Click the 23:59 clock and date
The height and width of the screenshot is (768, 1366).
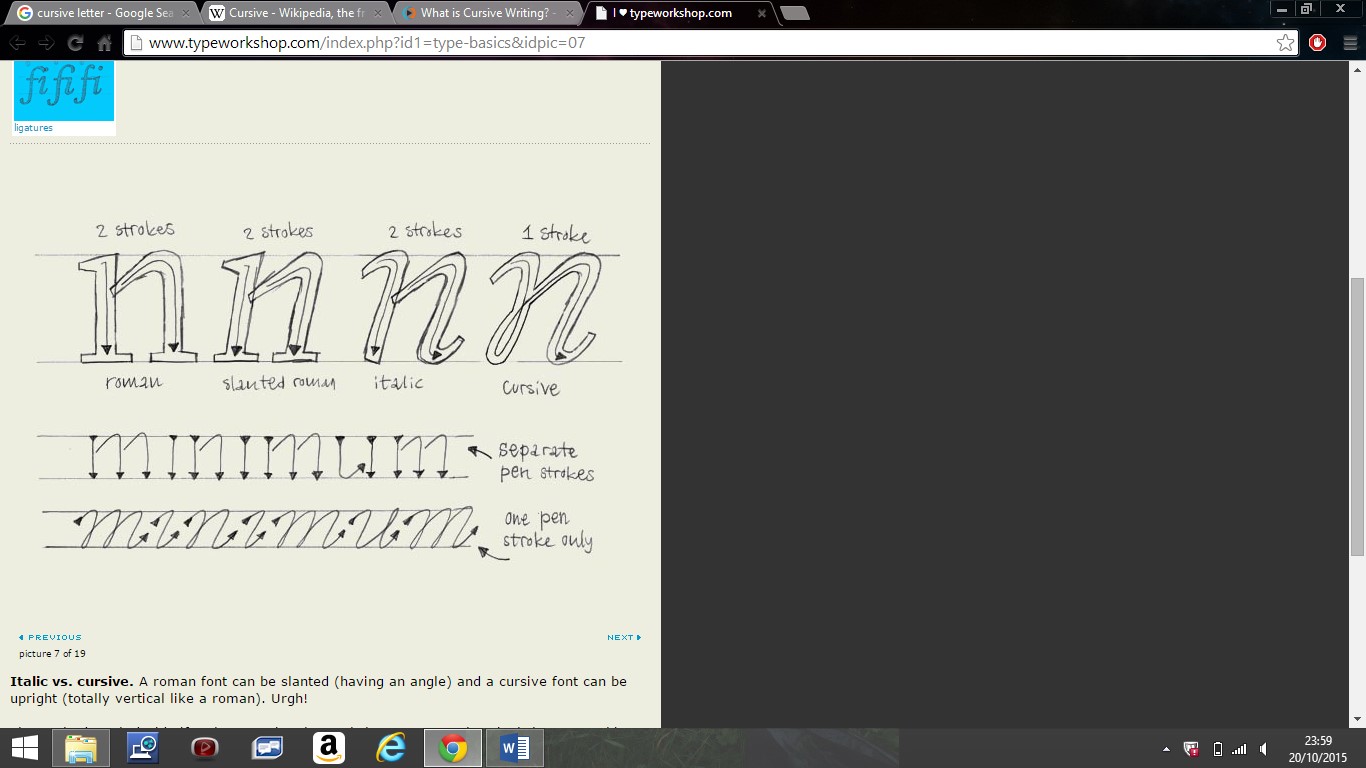tap(1318, 748)
